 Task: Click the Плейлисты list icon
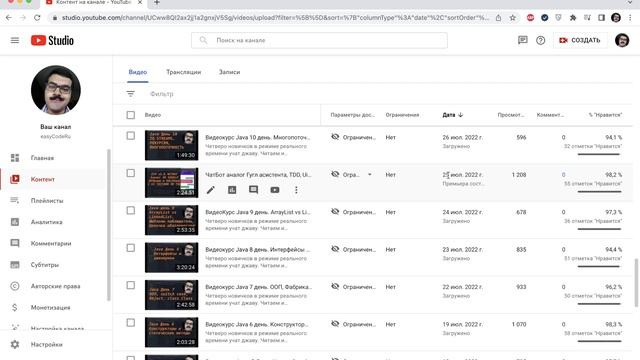click(x=15, y=200)
